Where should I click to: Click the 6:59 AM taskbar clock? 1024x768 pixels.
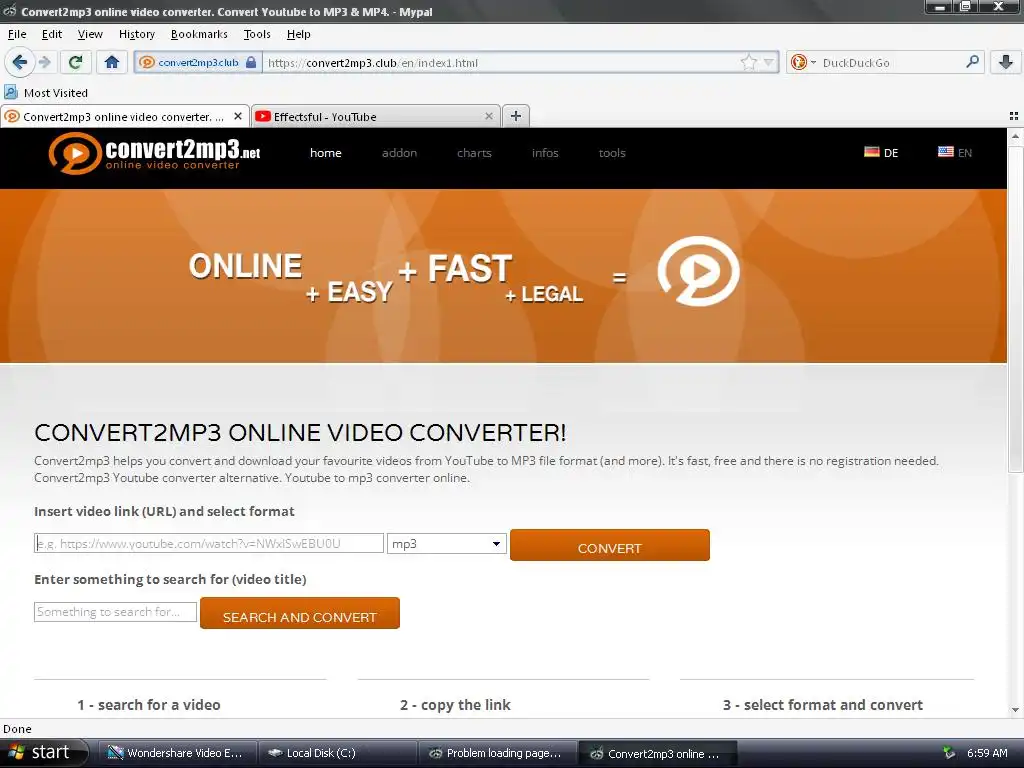tap(987, 753)
